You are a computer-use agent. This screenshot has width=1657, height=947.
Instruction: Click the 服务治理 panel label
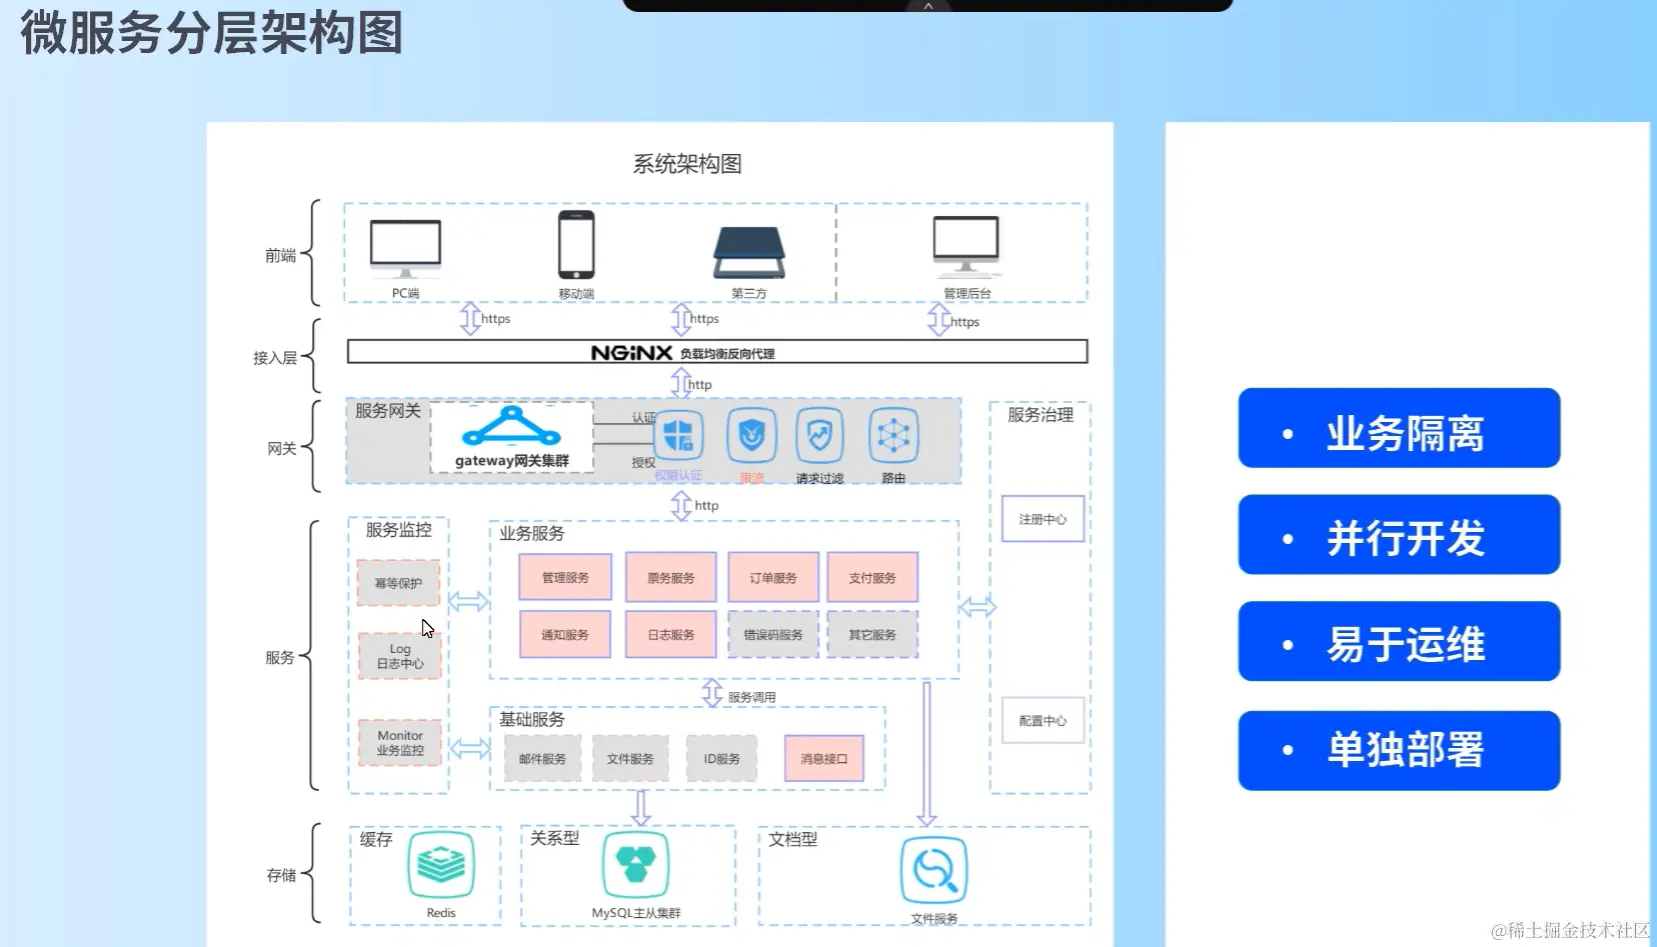[1040, 415]
